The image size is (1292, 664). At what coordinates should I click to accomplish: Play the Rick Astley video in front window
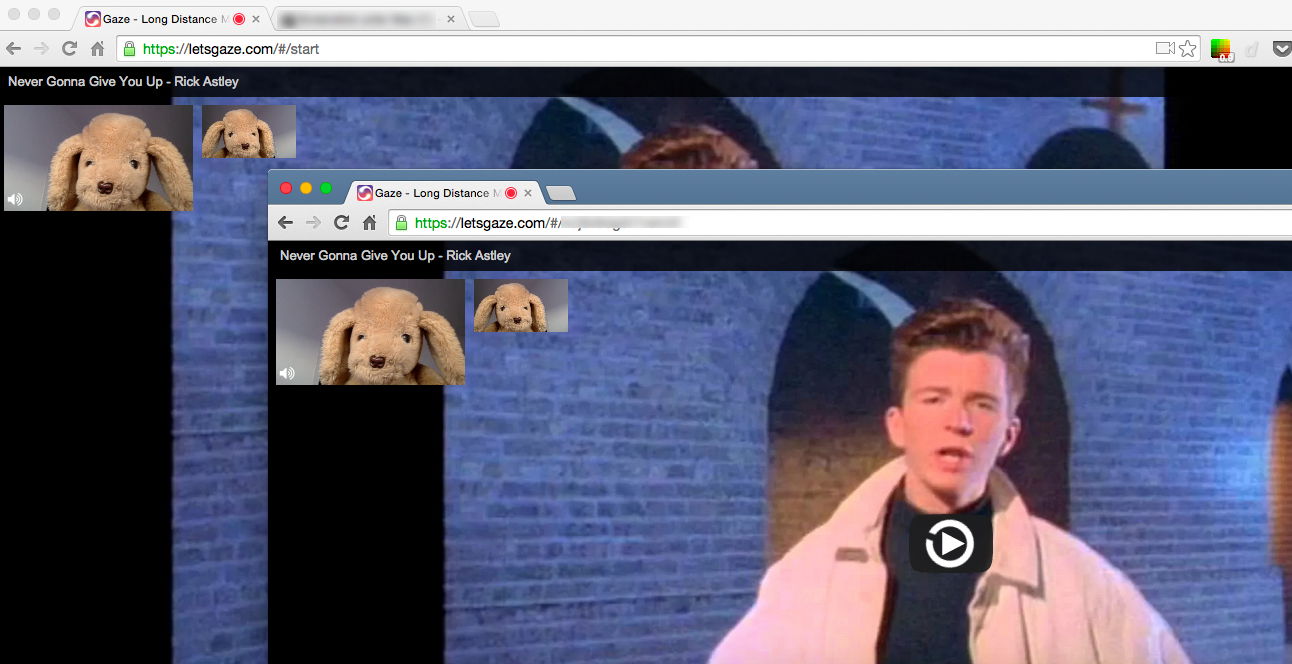(x=950, y=544)
